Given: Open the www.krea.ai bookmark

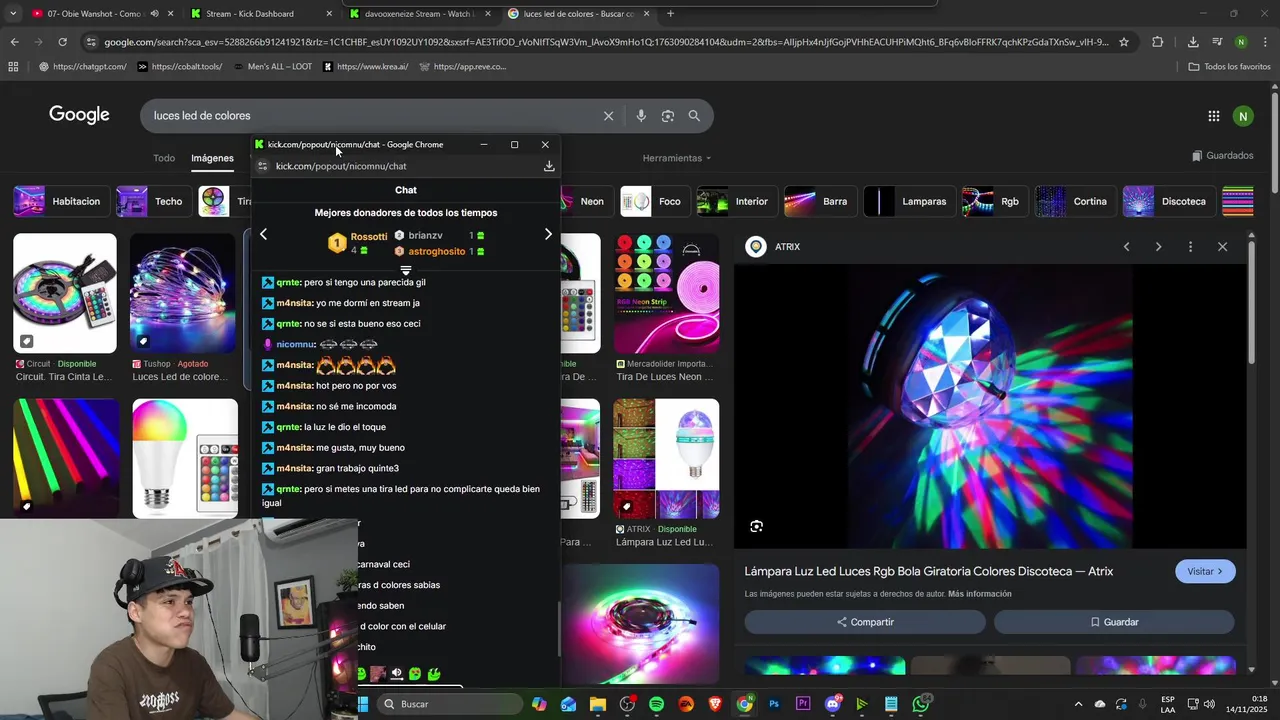Looking at the screenshot, I should pyautogui.click(x=366, y=67).
